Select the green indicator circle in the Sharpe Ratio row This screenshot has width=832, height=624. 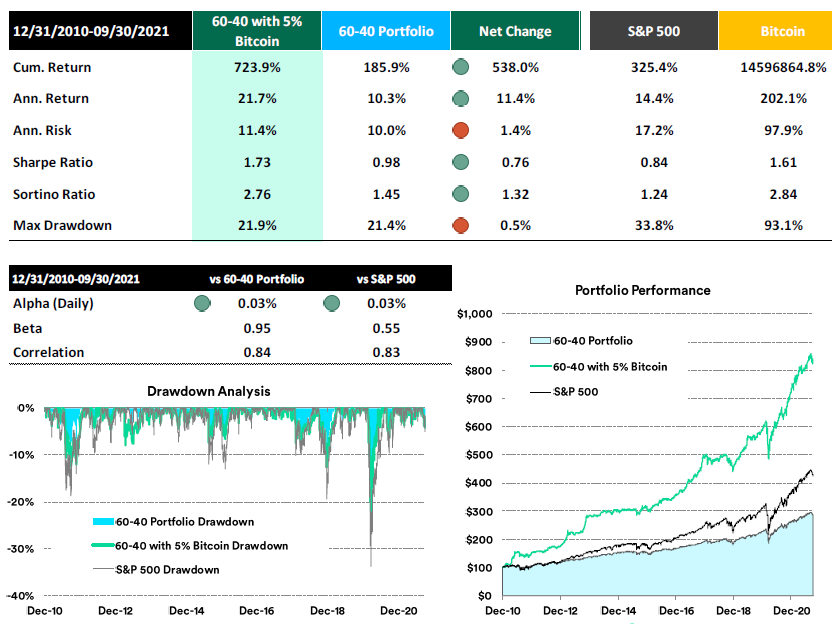tap(461, 162)
